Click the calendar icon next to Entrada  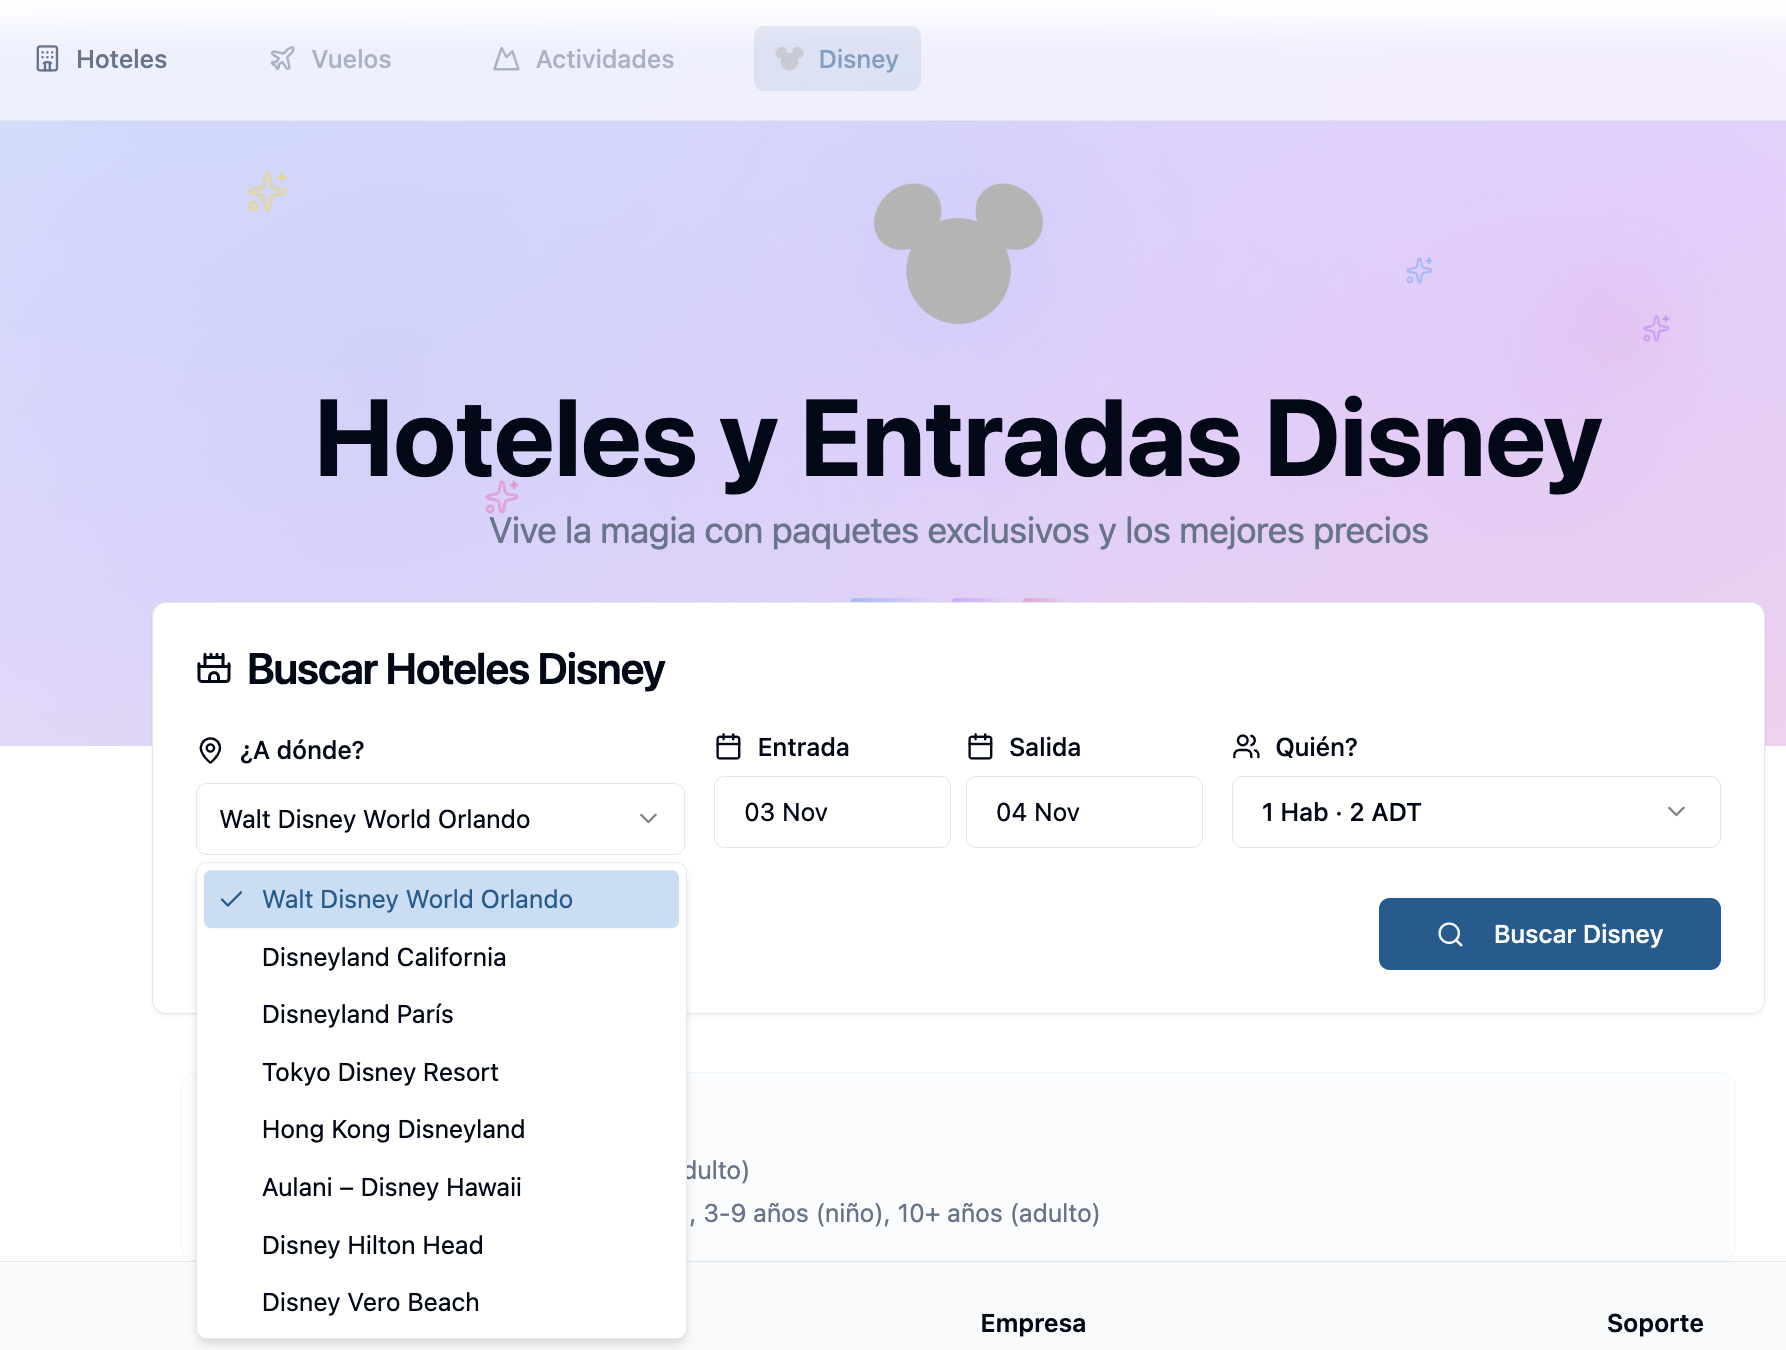(729, 747)
